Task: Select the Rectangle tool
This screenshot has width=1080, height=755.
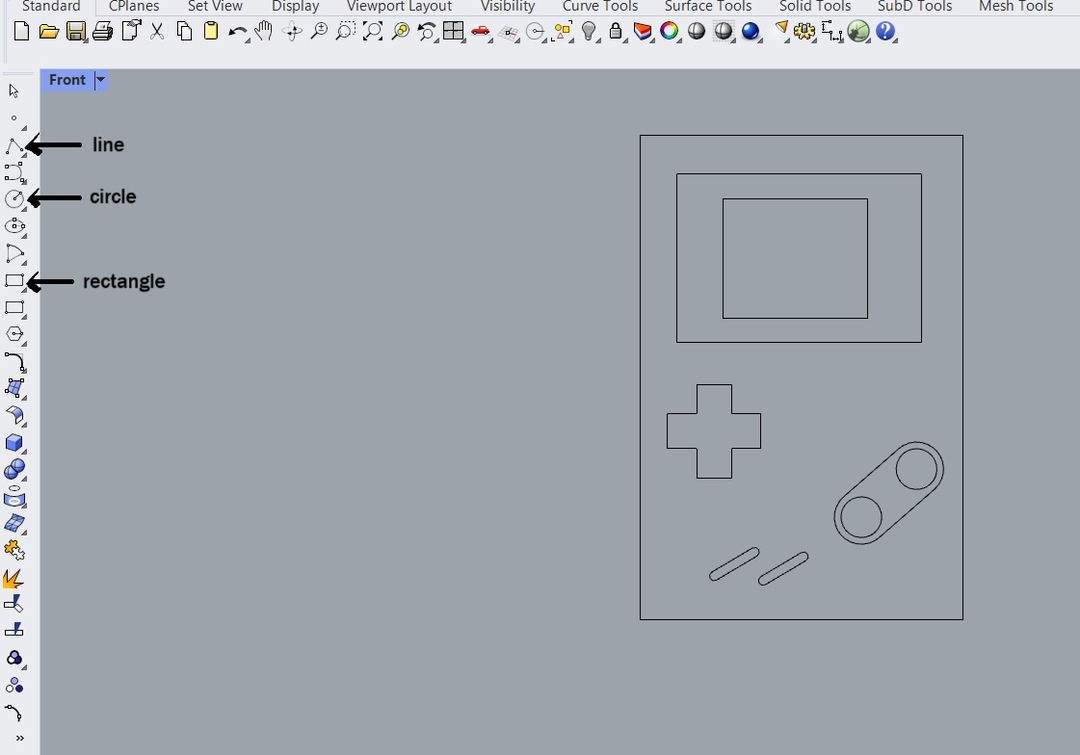Action: coord(14,280)
